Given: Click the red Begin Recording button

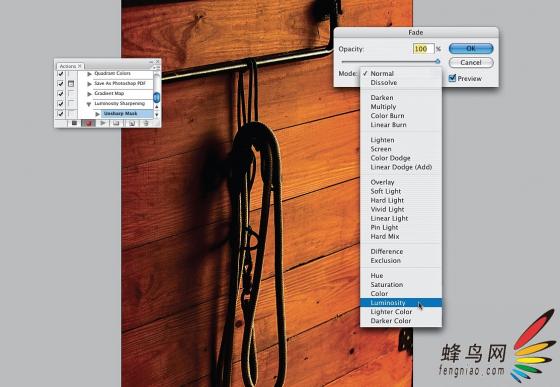Looking at the screenshot, I should point(88,123).
